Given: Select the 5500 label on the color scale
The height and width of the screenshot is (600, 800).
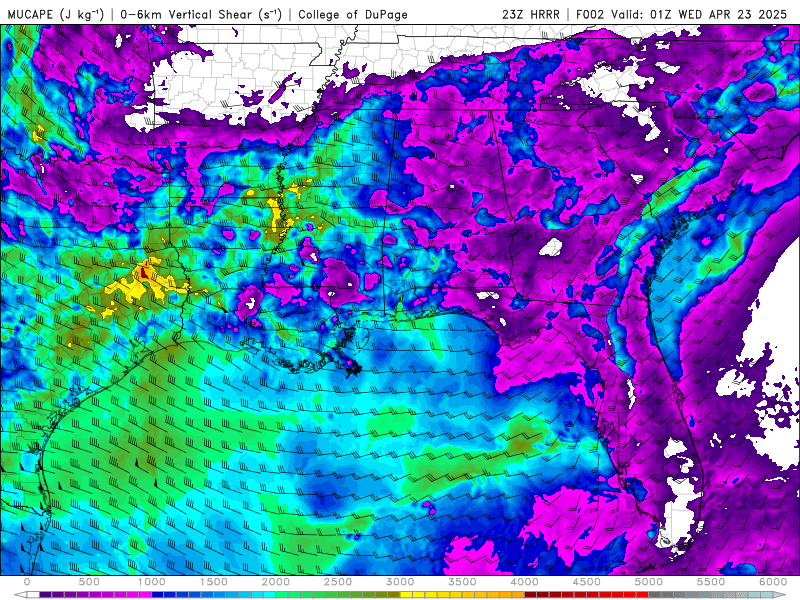Looking at the screenshot, I should point(711,582).
